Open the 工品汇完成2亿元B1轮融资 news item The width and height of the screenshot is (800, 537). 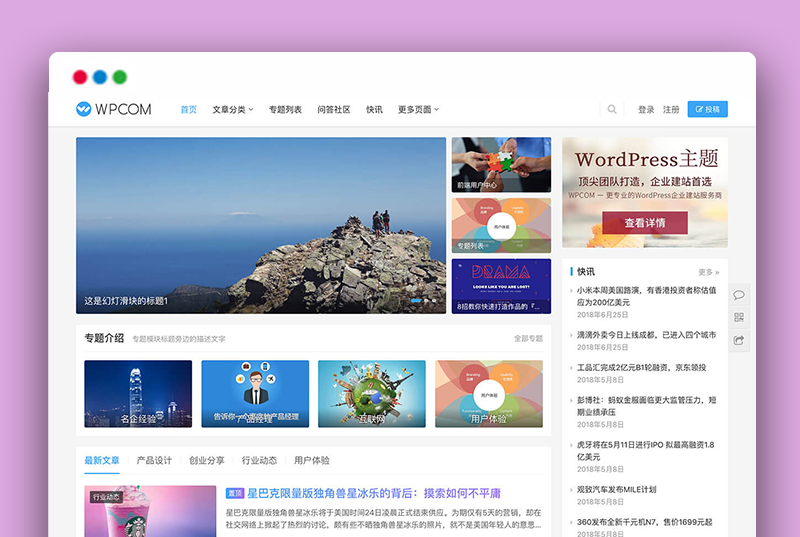[642, 367]
